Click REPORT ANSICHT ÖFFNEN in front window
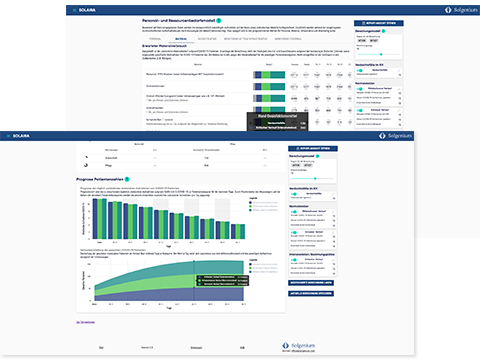 tap(313, 148)
